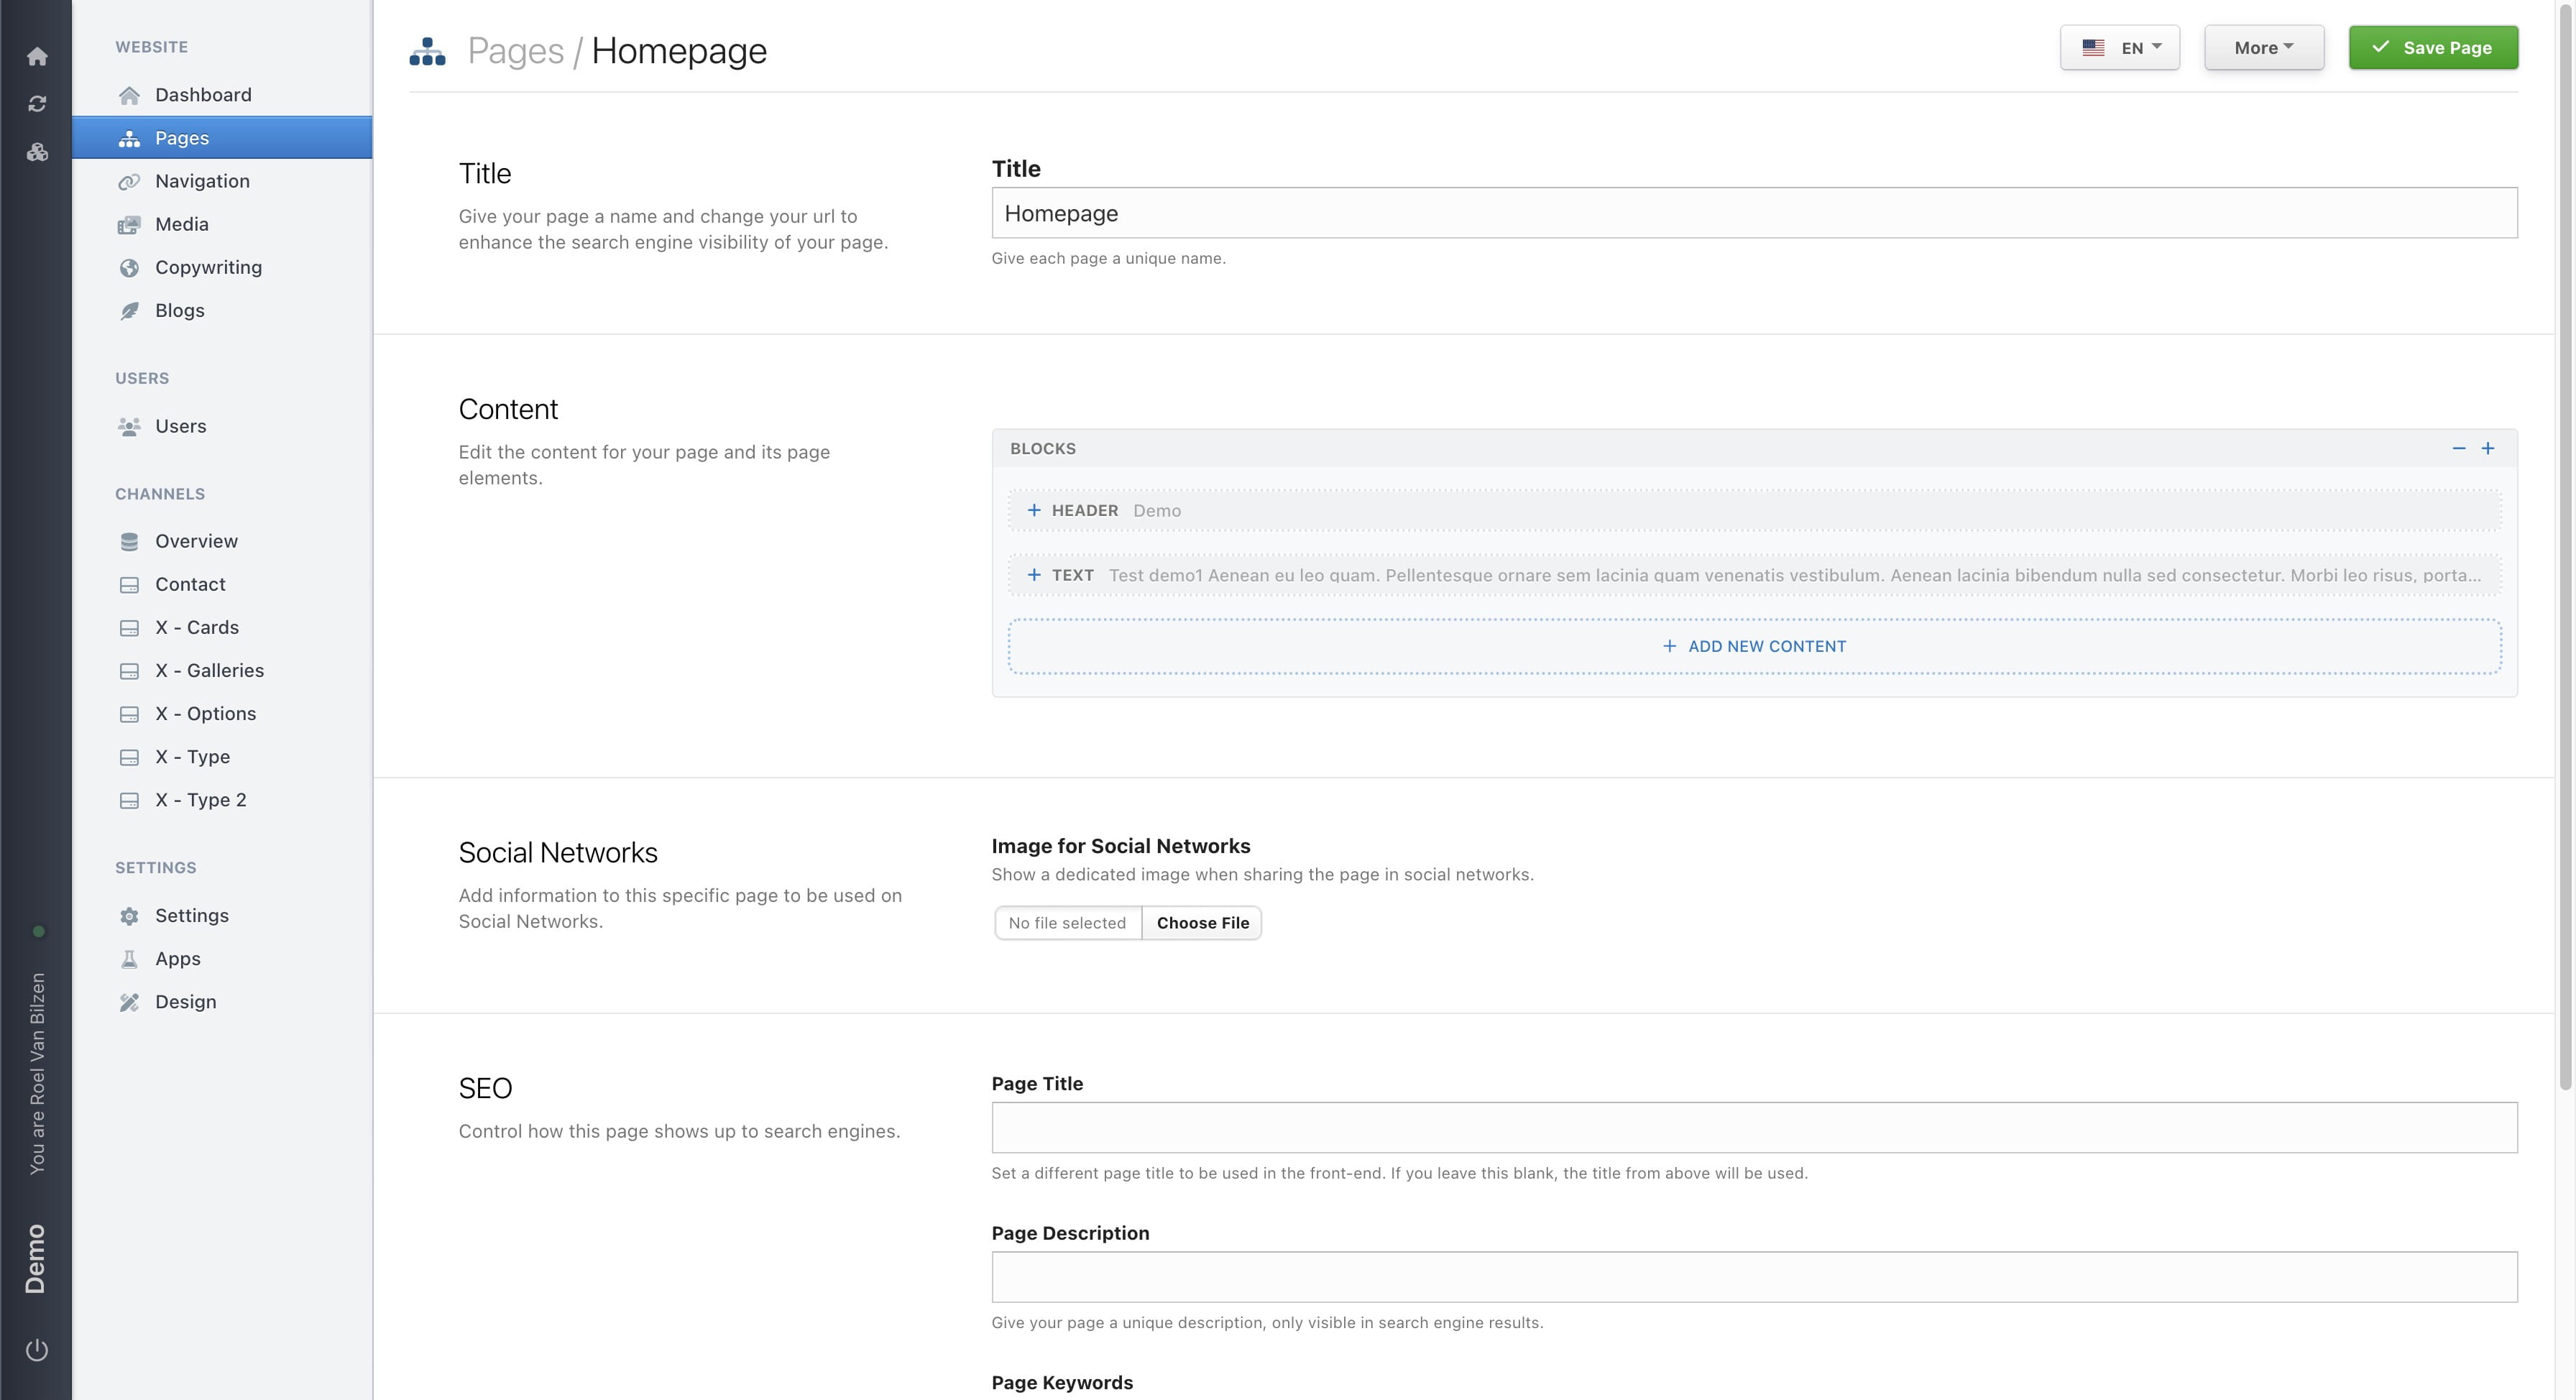
Task: Expand the HEADER Demo block
Action: coord(1034,510)
